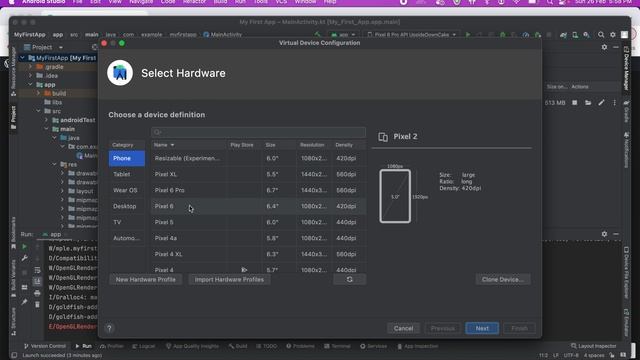Viewport: 640px width, 360px height.
Task: Click the New Hardware Profile button
Action: click(x=146, y=280)
